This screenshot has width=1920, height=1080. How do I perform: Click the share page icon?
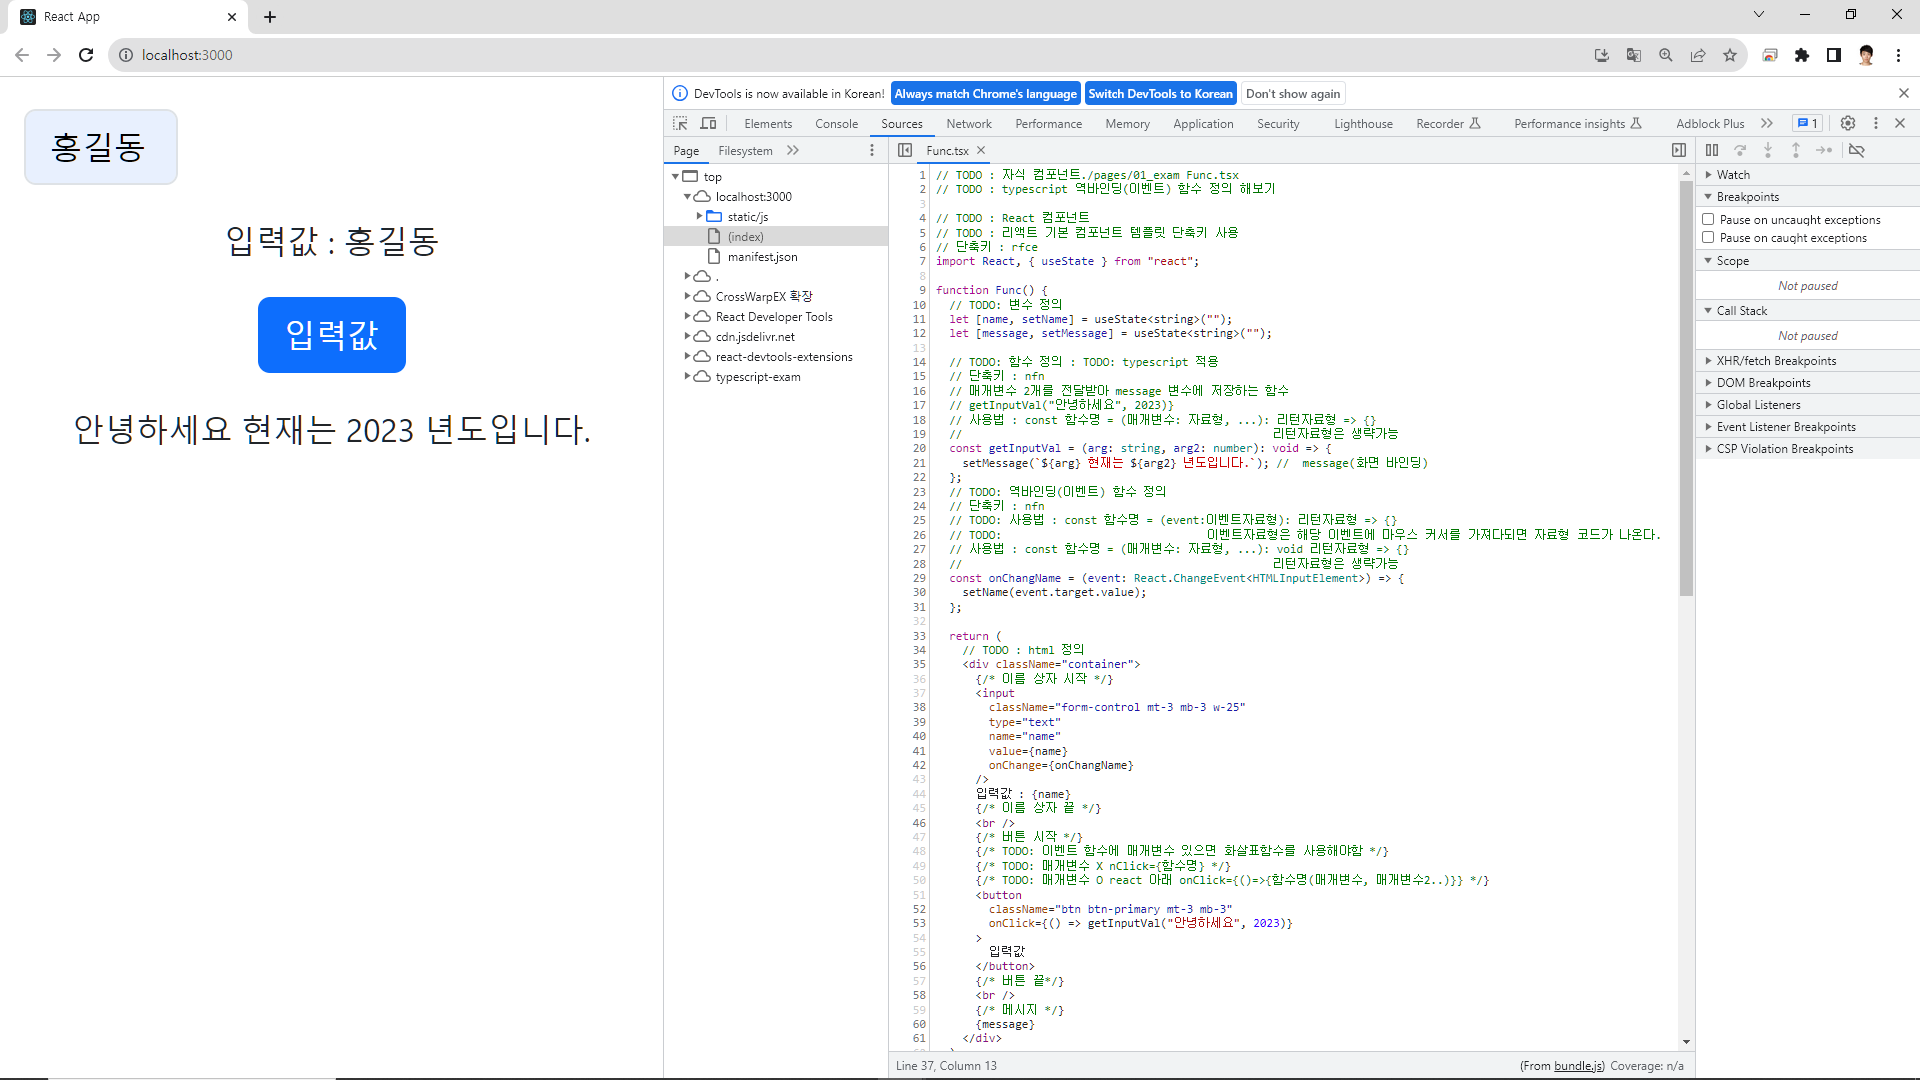click(x=1698, y=55)
